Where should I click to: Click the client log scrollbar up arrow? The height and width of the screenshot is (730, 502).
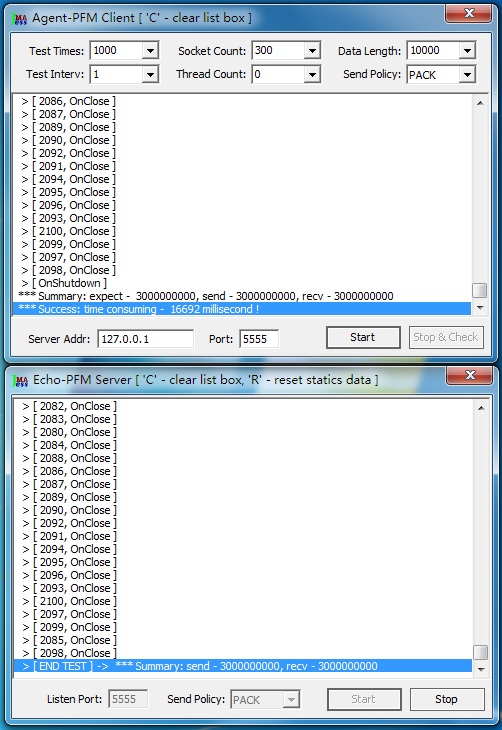point(480,102)
